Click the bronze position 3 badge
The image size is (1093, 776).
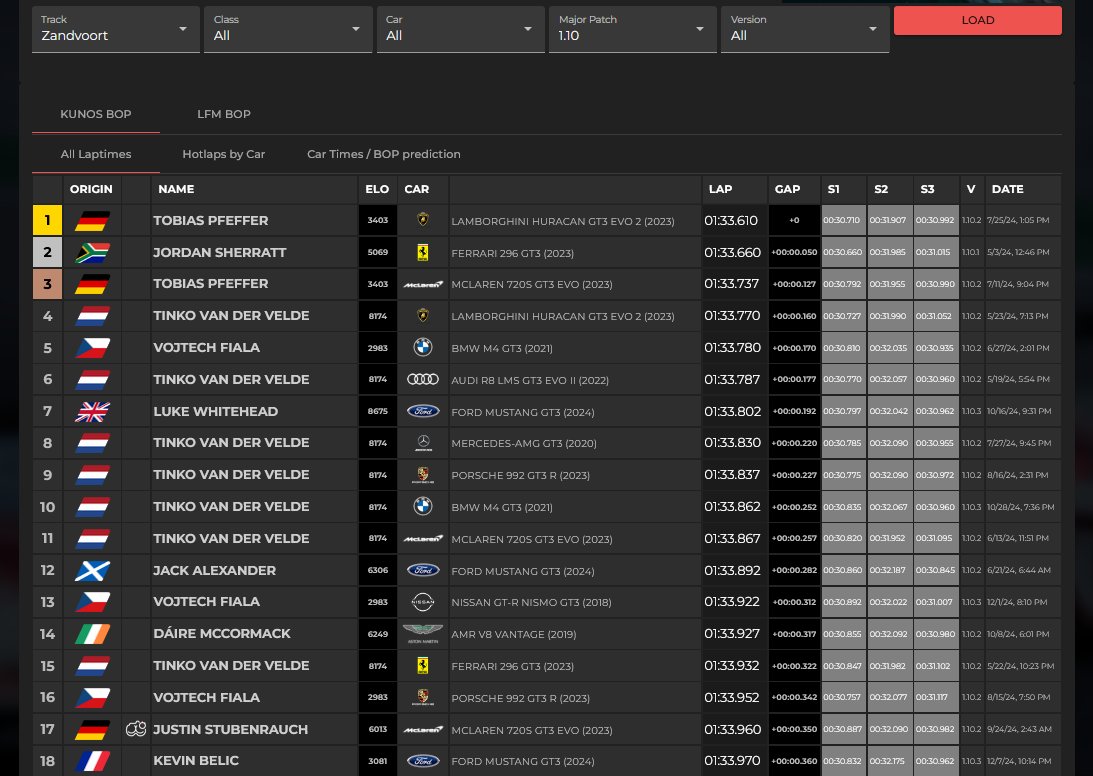[x=47, y=284]
